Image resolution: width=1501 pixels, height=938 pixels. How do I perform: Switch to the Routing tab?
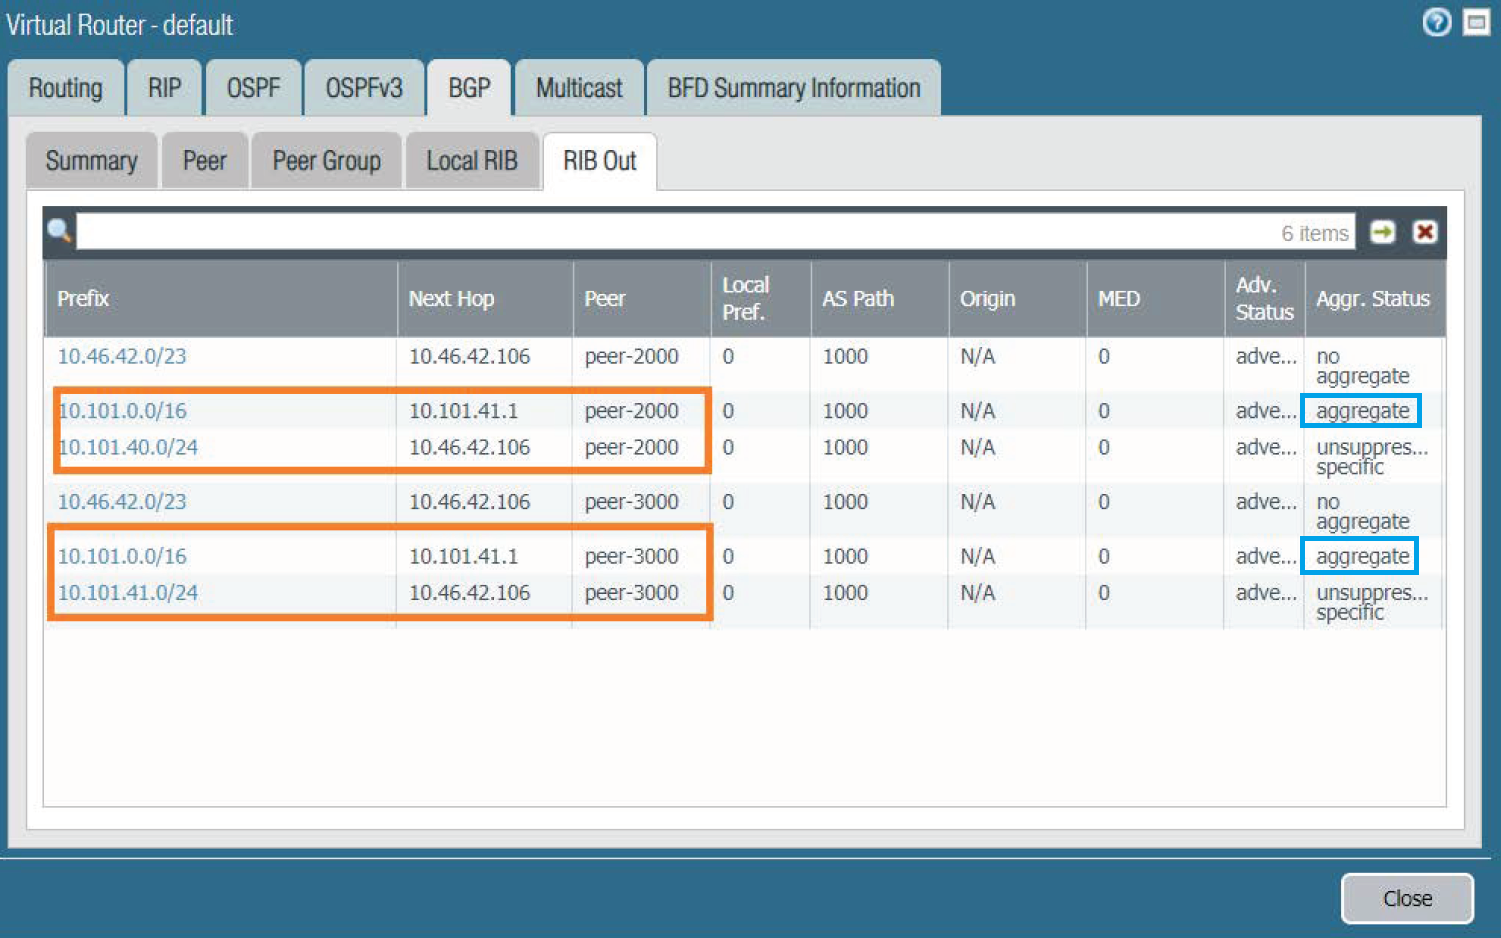pos(66,88)
